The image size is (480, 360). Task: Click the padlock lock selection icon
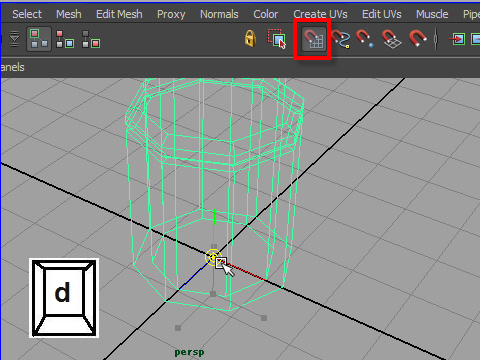[x=250, y=38]
